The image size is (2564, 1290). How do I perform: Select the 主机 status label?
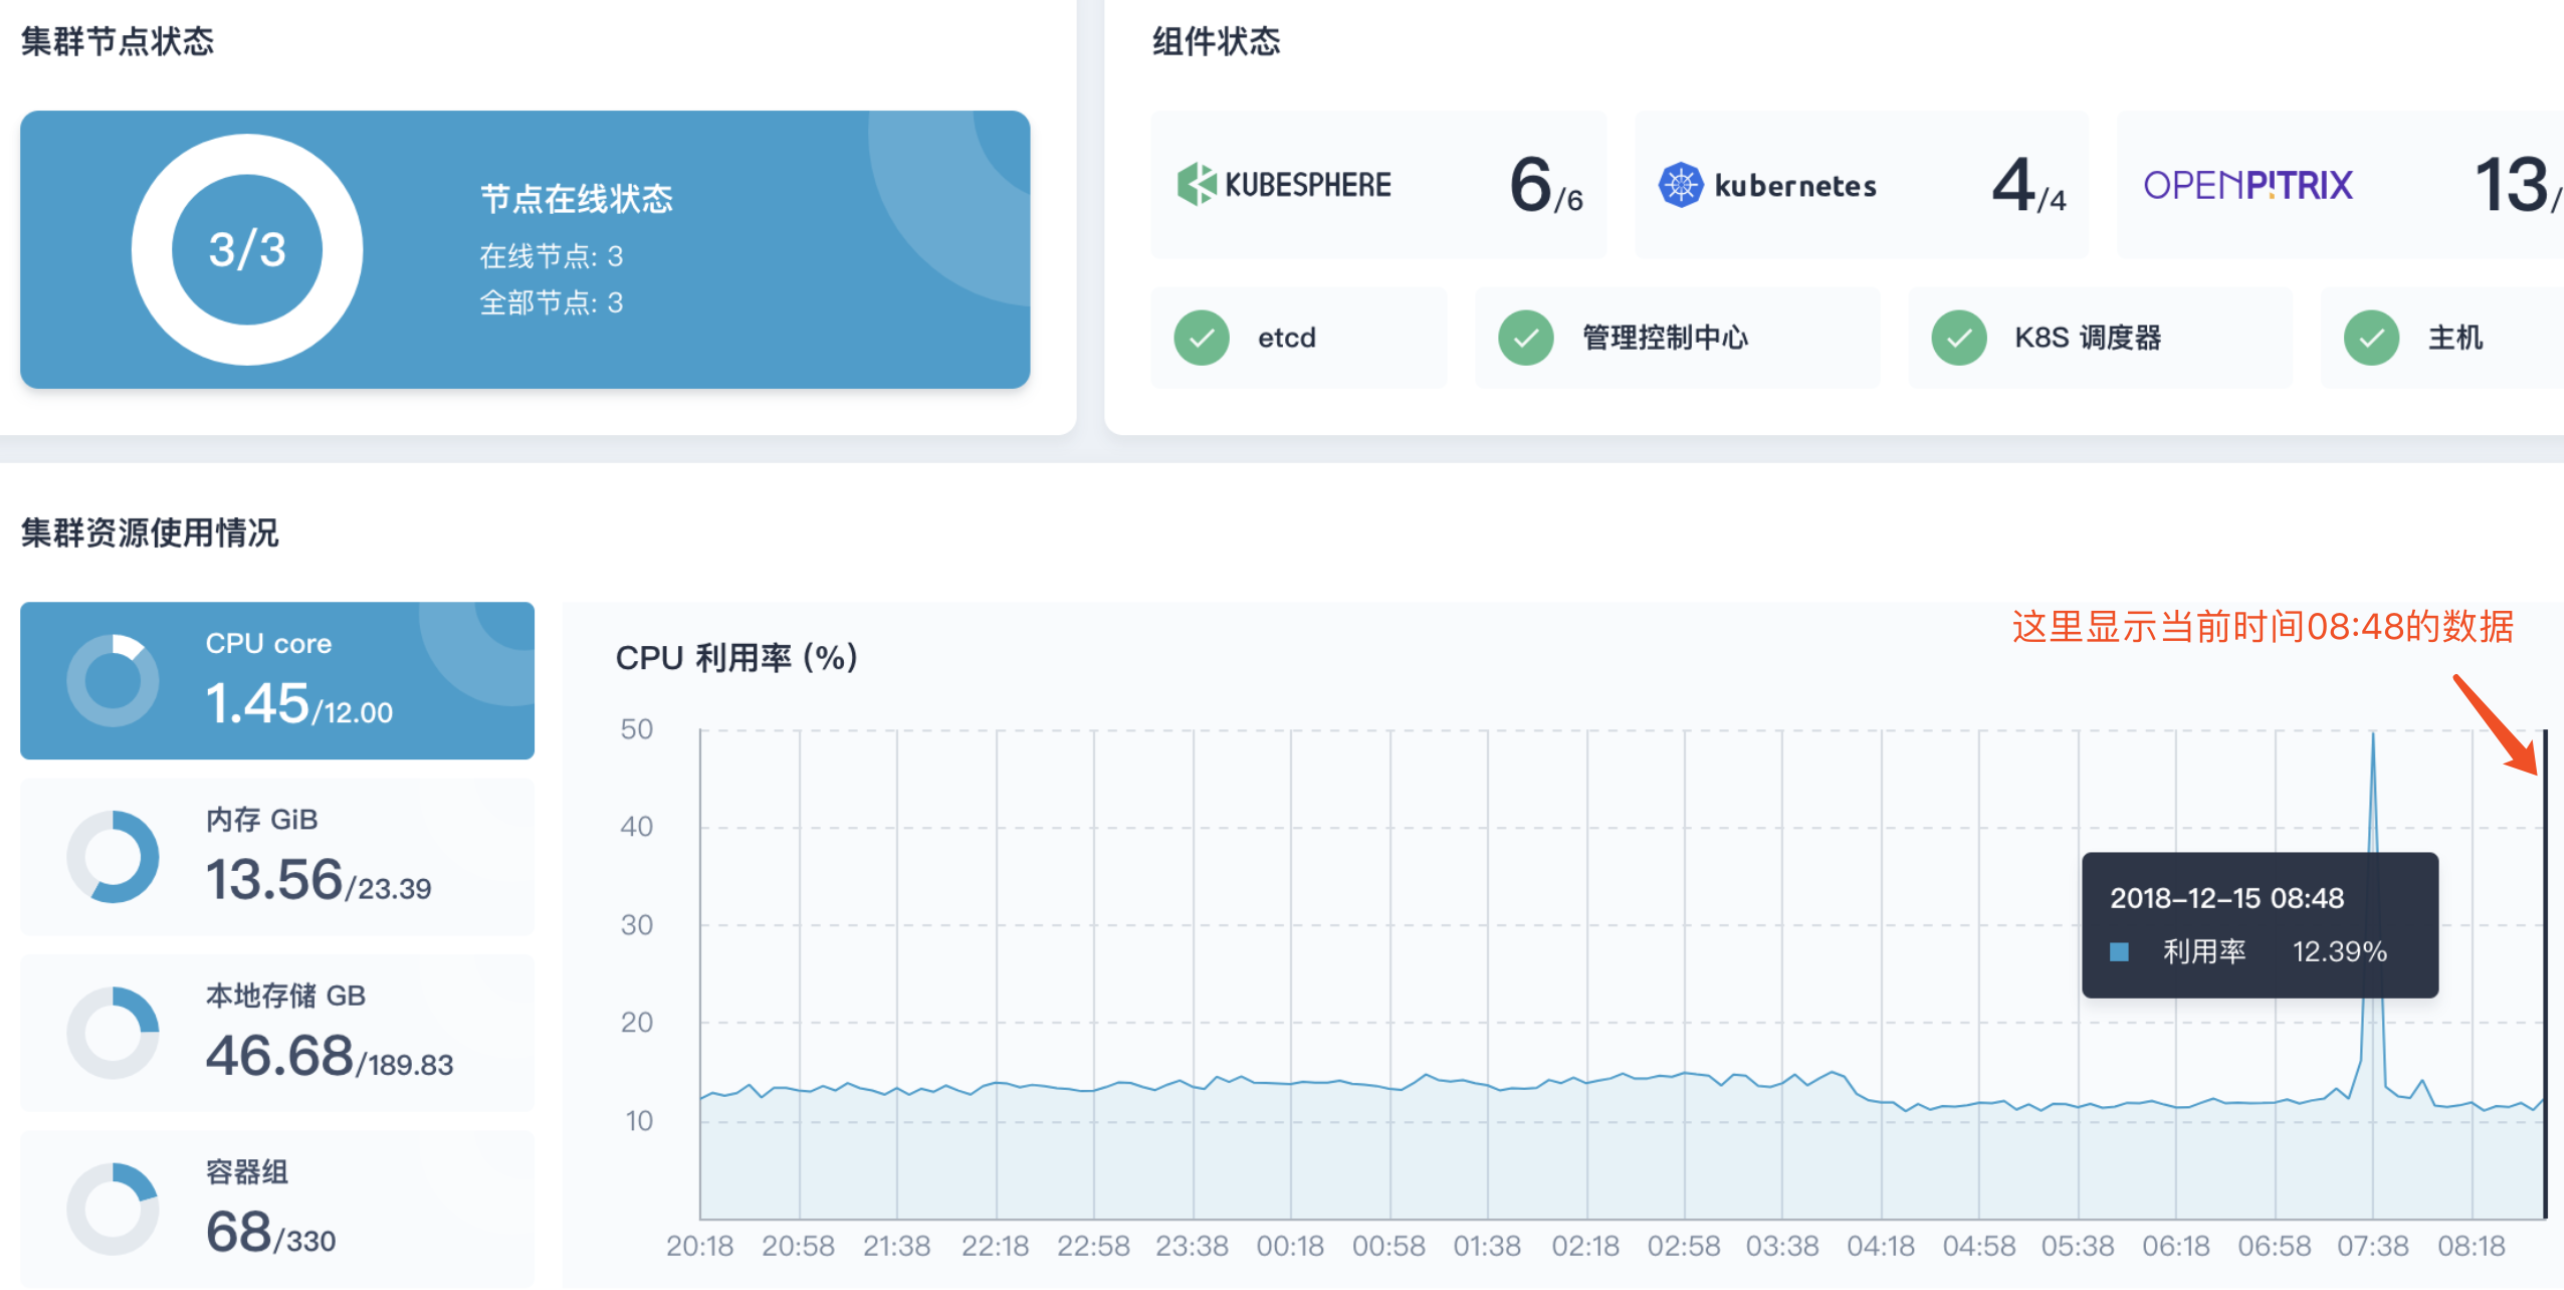pos(2456,338)
